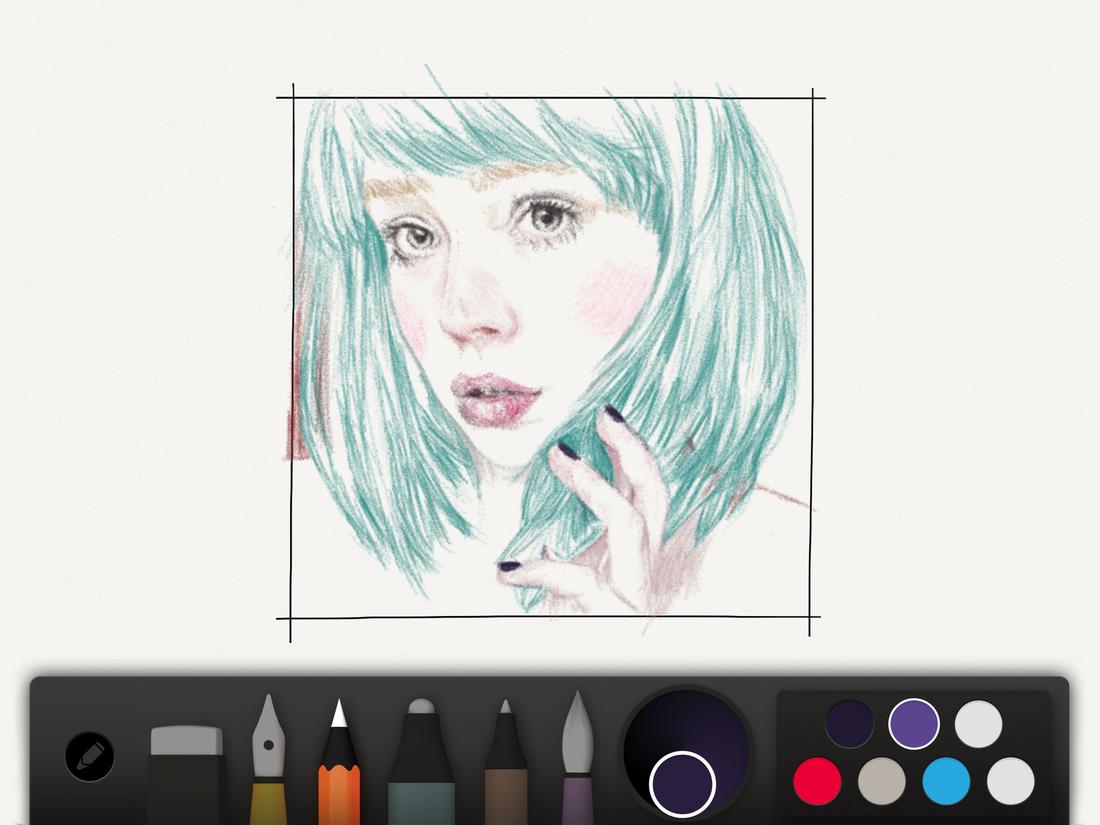Tap the circled pencil icon to collapse the tray

tap(88, 758)
